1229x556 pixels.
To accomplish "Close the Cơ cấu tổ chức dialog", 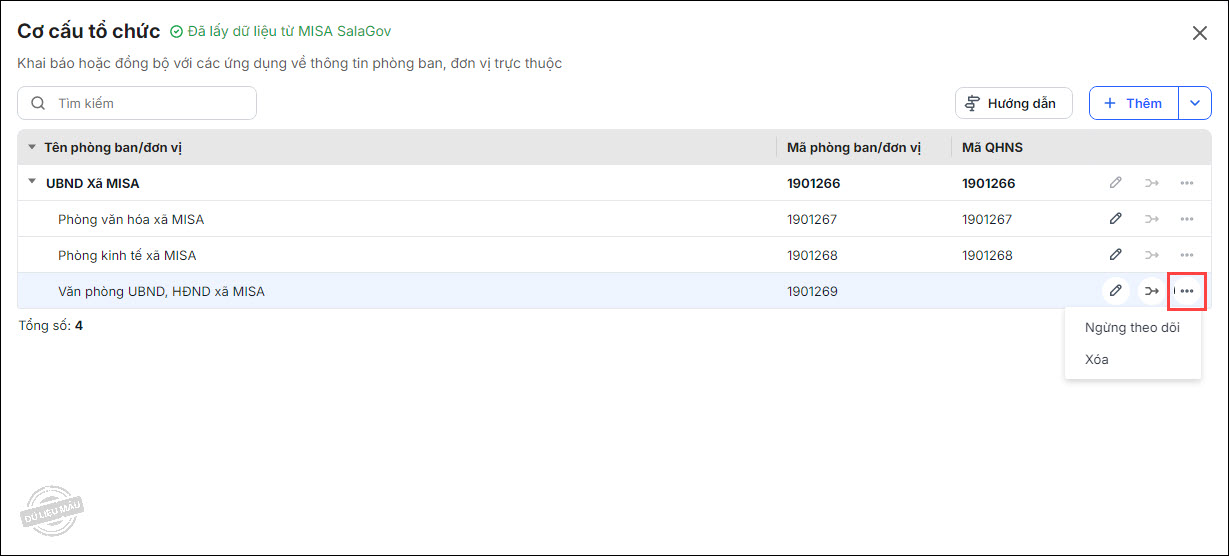I will (1200, 33).
